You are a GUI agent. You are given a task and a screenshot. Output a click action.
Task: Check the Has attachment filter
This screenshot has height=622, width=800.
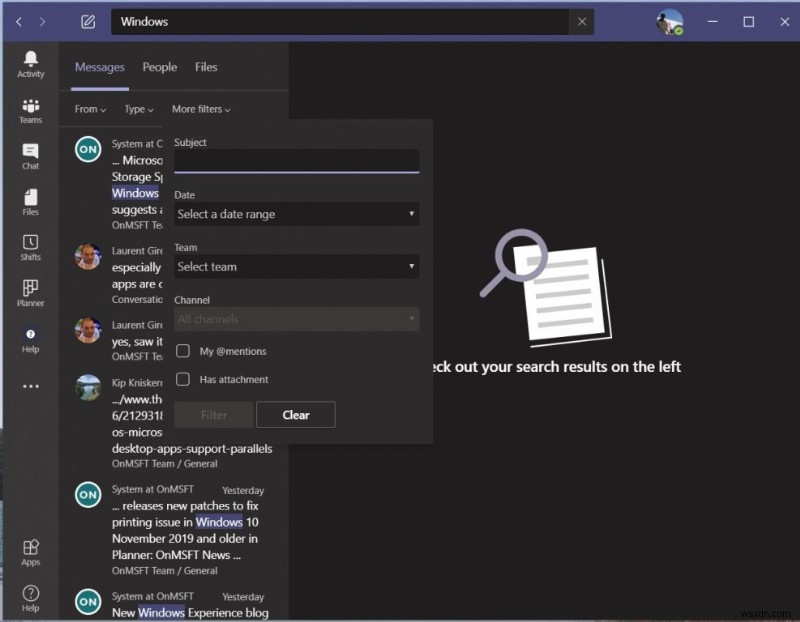(183, 379)
